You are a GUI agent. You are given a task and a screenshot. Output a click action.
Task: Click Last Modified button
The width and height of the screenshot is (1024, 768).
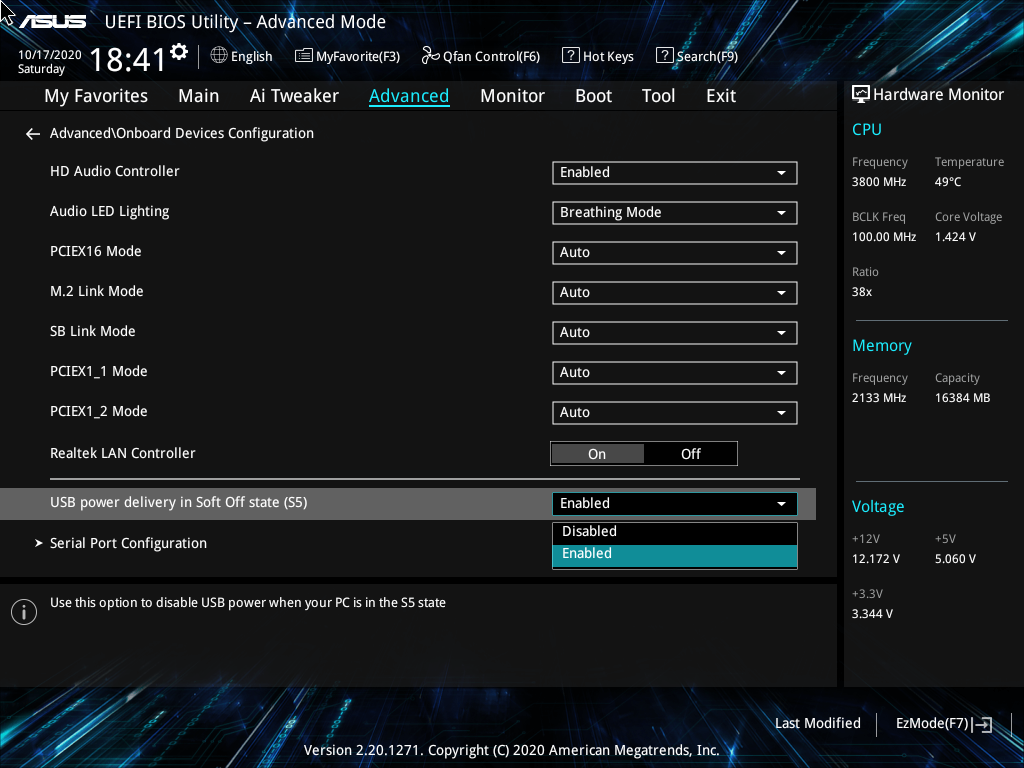coord(818,724)
